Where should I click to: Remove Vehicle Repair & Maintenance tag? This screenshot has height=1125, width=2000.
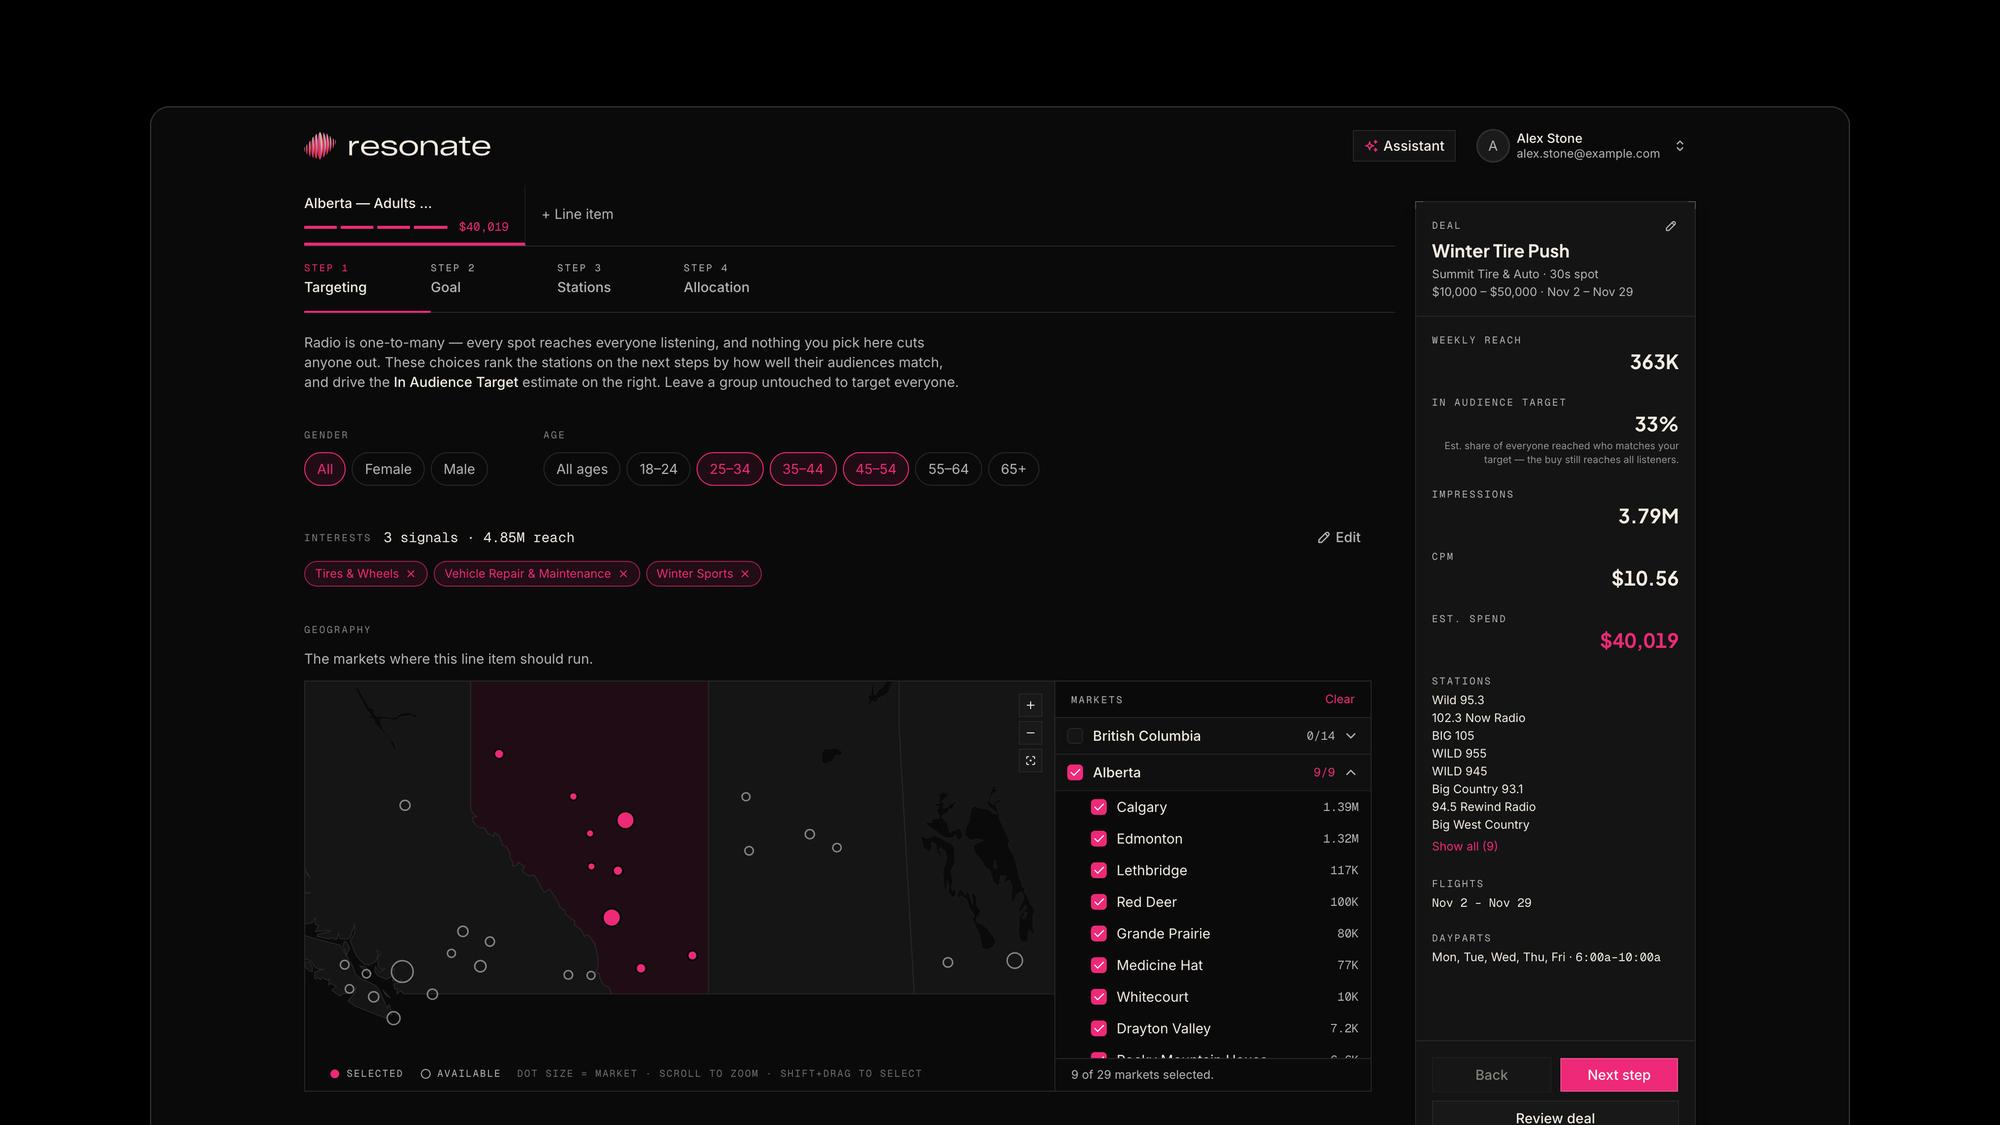click(x=623, y=574)
